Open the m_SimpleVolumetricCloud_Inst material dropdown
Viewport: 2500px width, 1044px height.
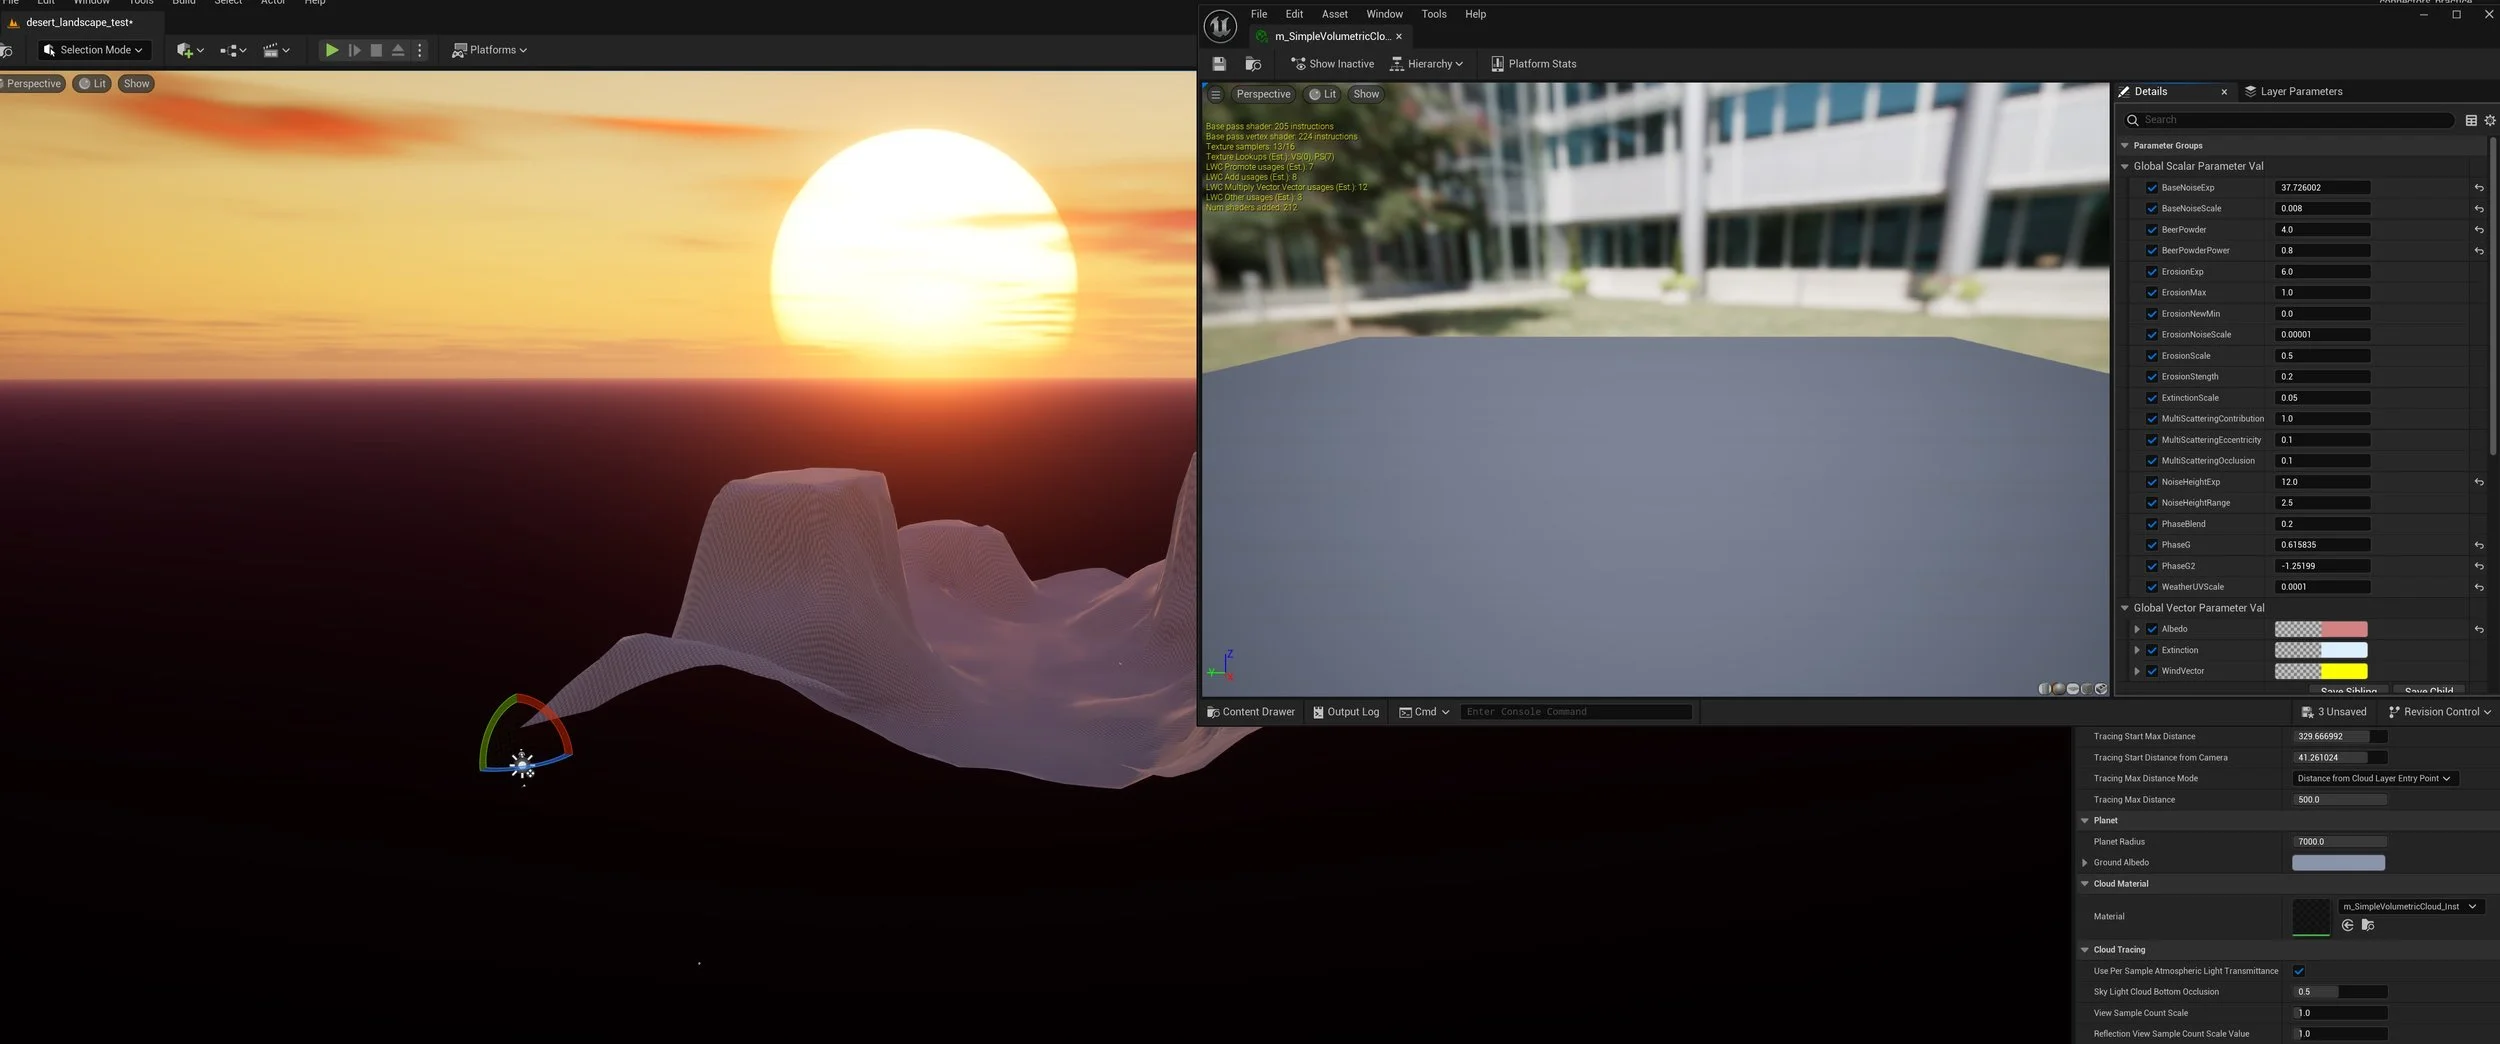[2410, 906]
